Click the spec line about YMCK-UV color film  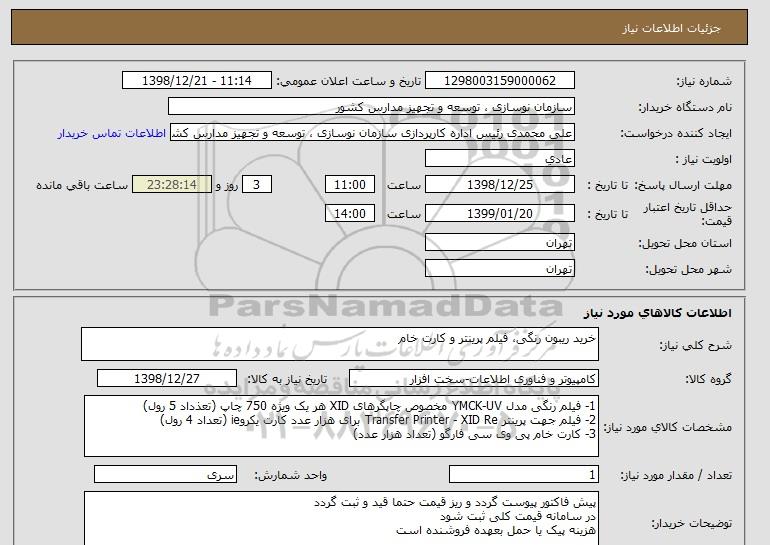click(x=369, y=406)
